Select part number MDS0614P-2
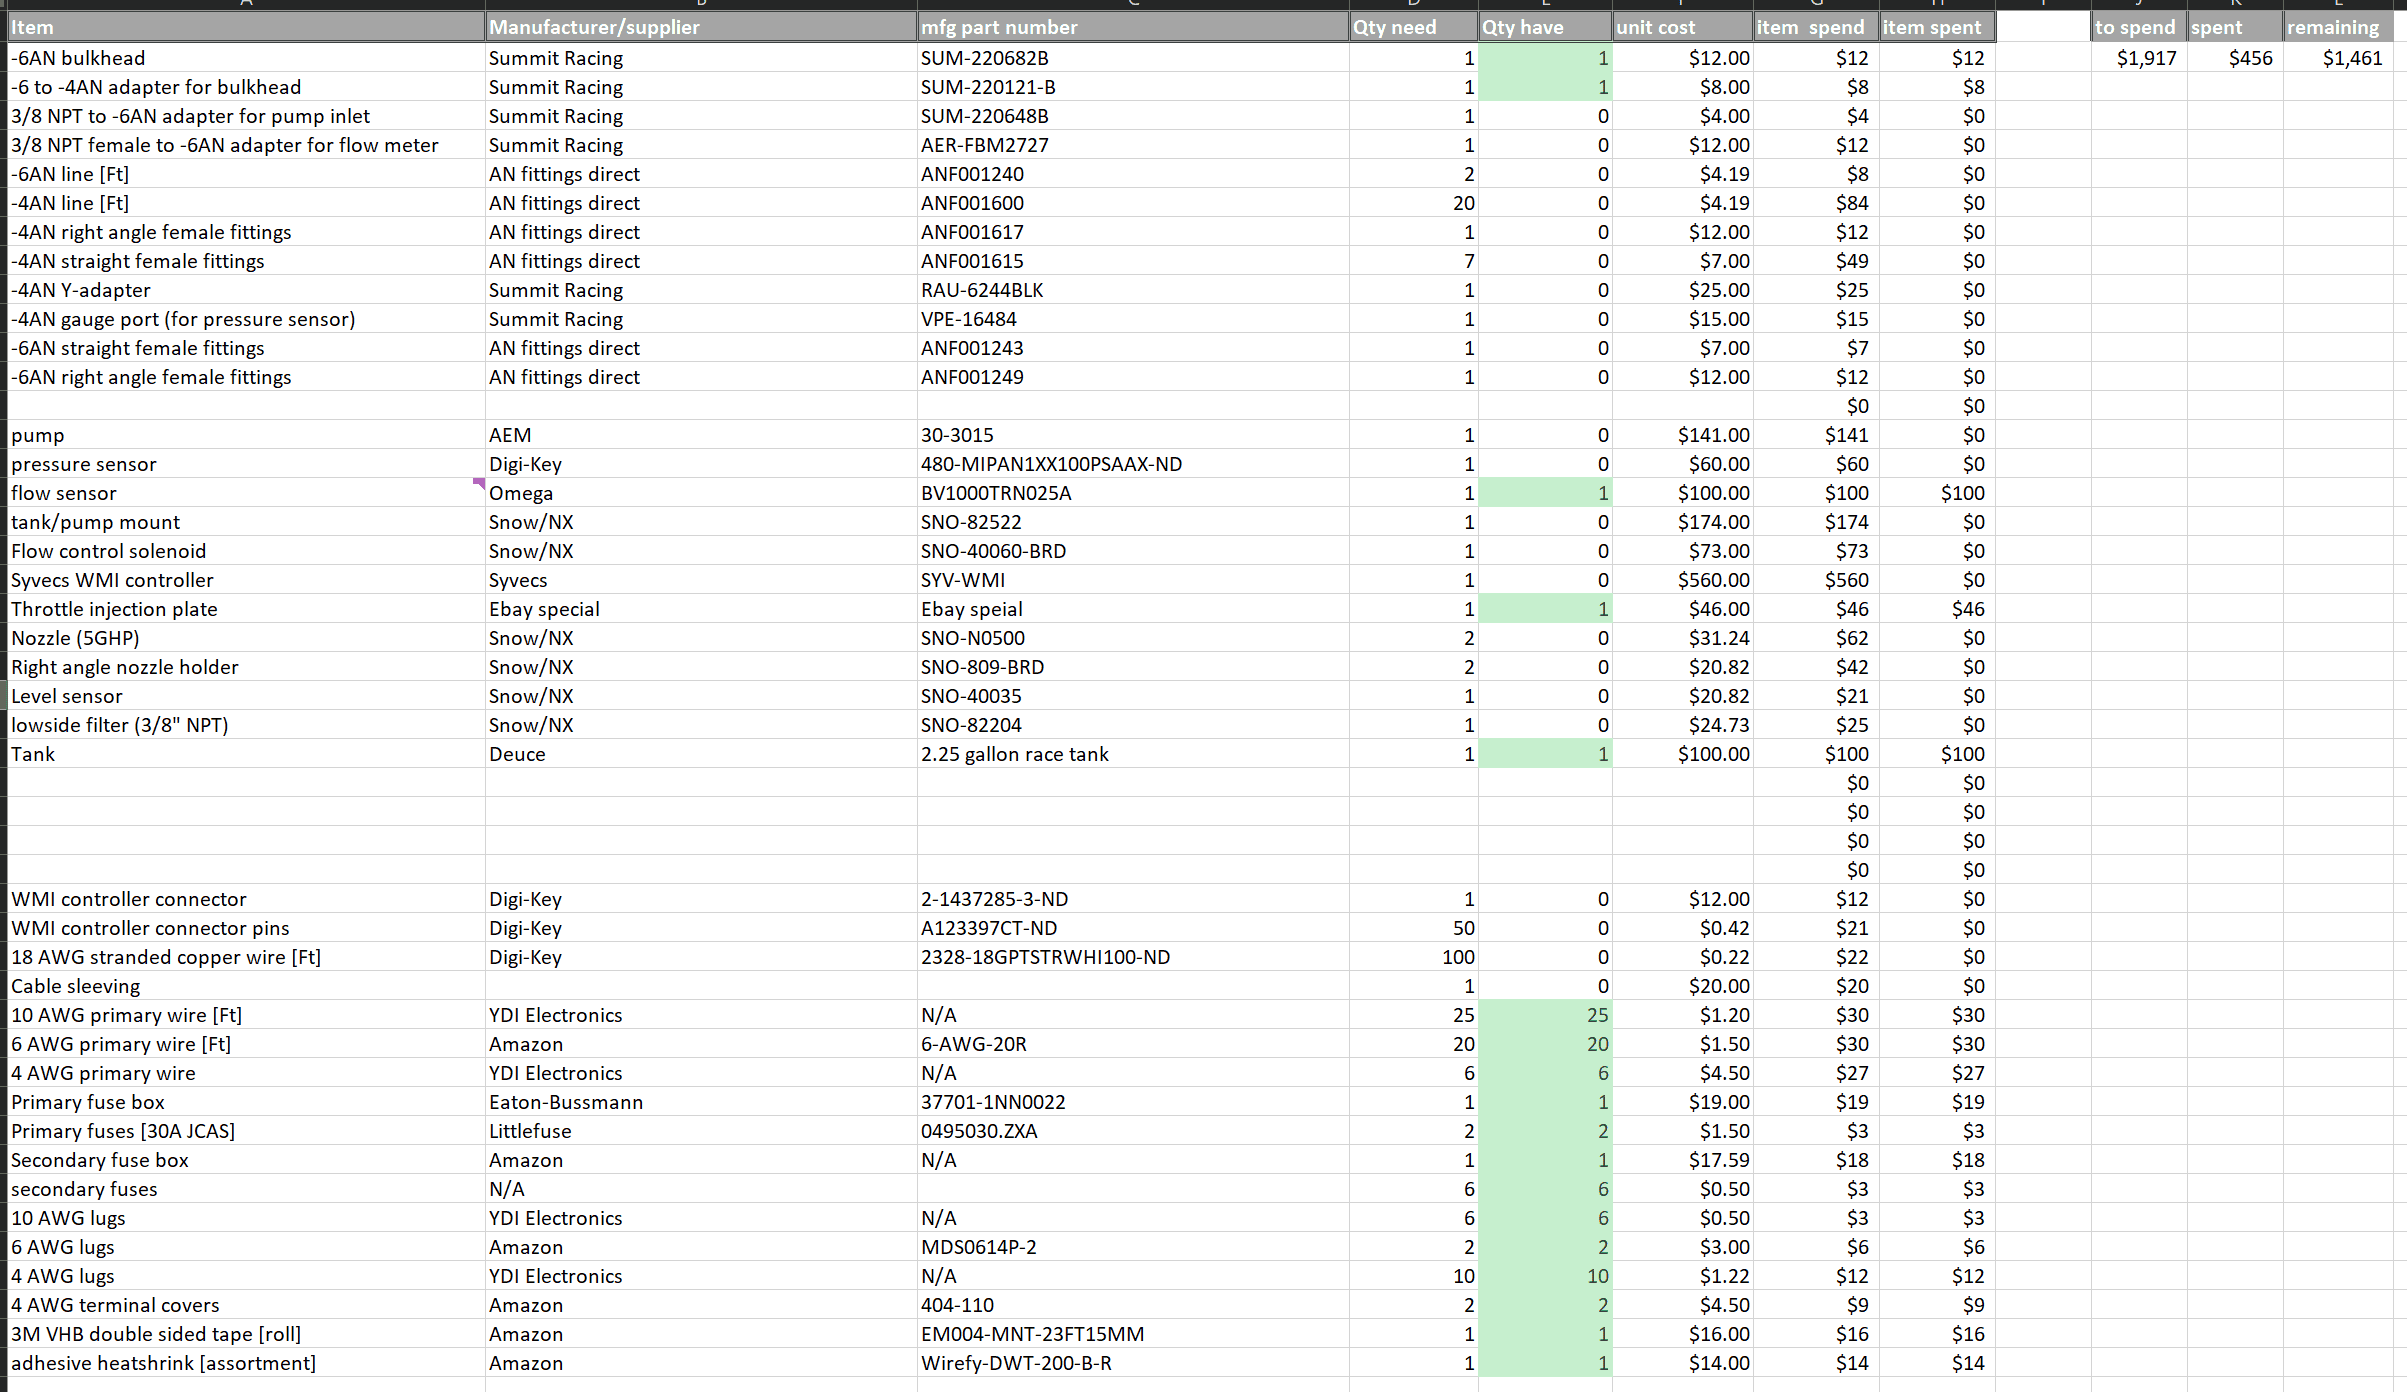 tap(1133, 1247)
